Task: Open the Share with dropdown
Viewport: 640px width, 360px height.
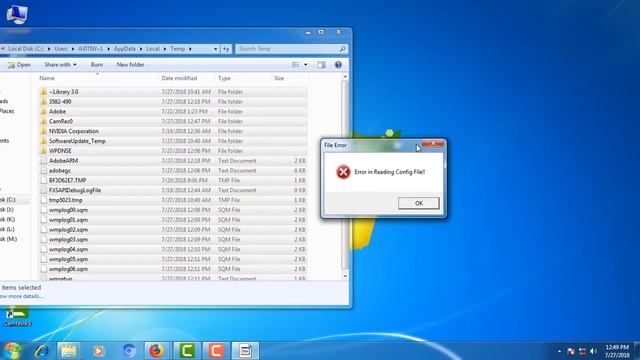Action: [x=60, y=64]
